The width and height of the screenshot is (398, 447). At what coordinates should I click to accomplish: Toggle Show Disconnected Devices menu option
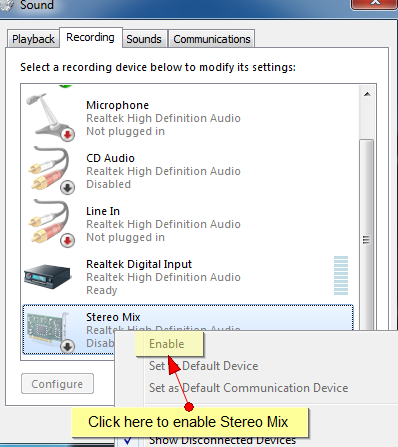(222, 441)
